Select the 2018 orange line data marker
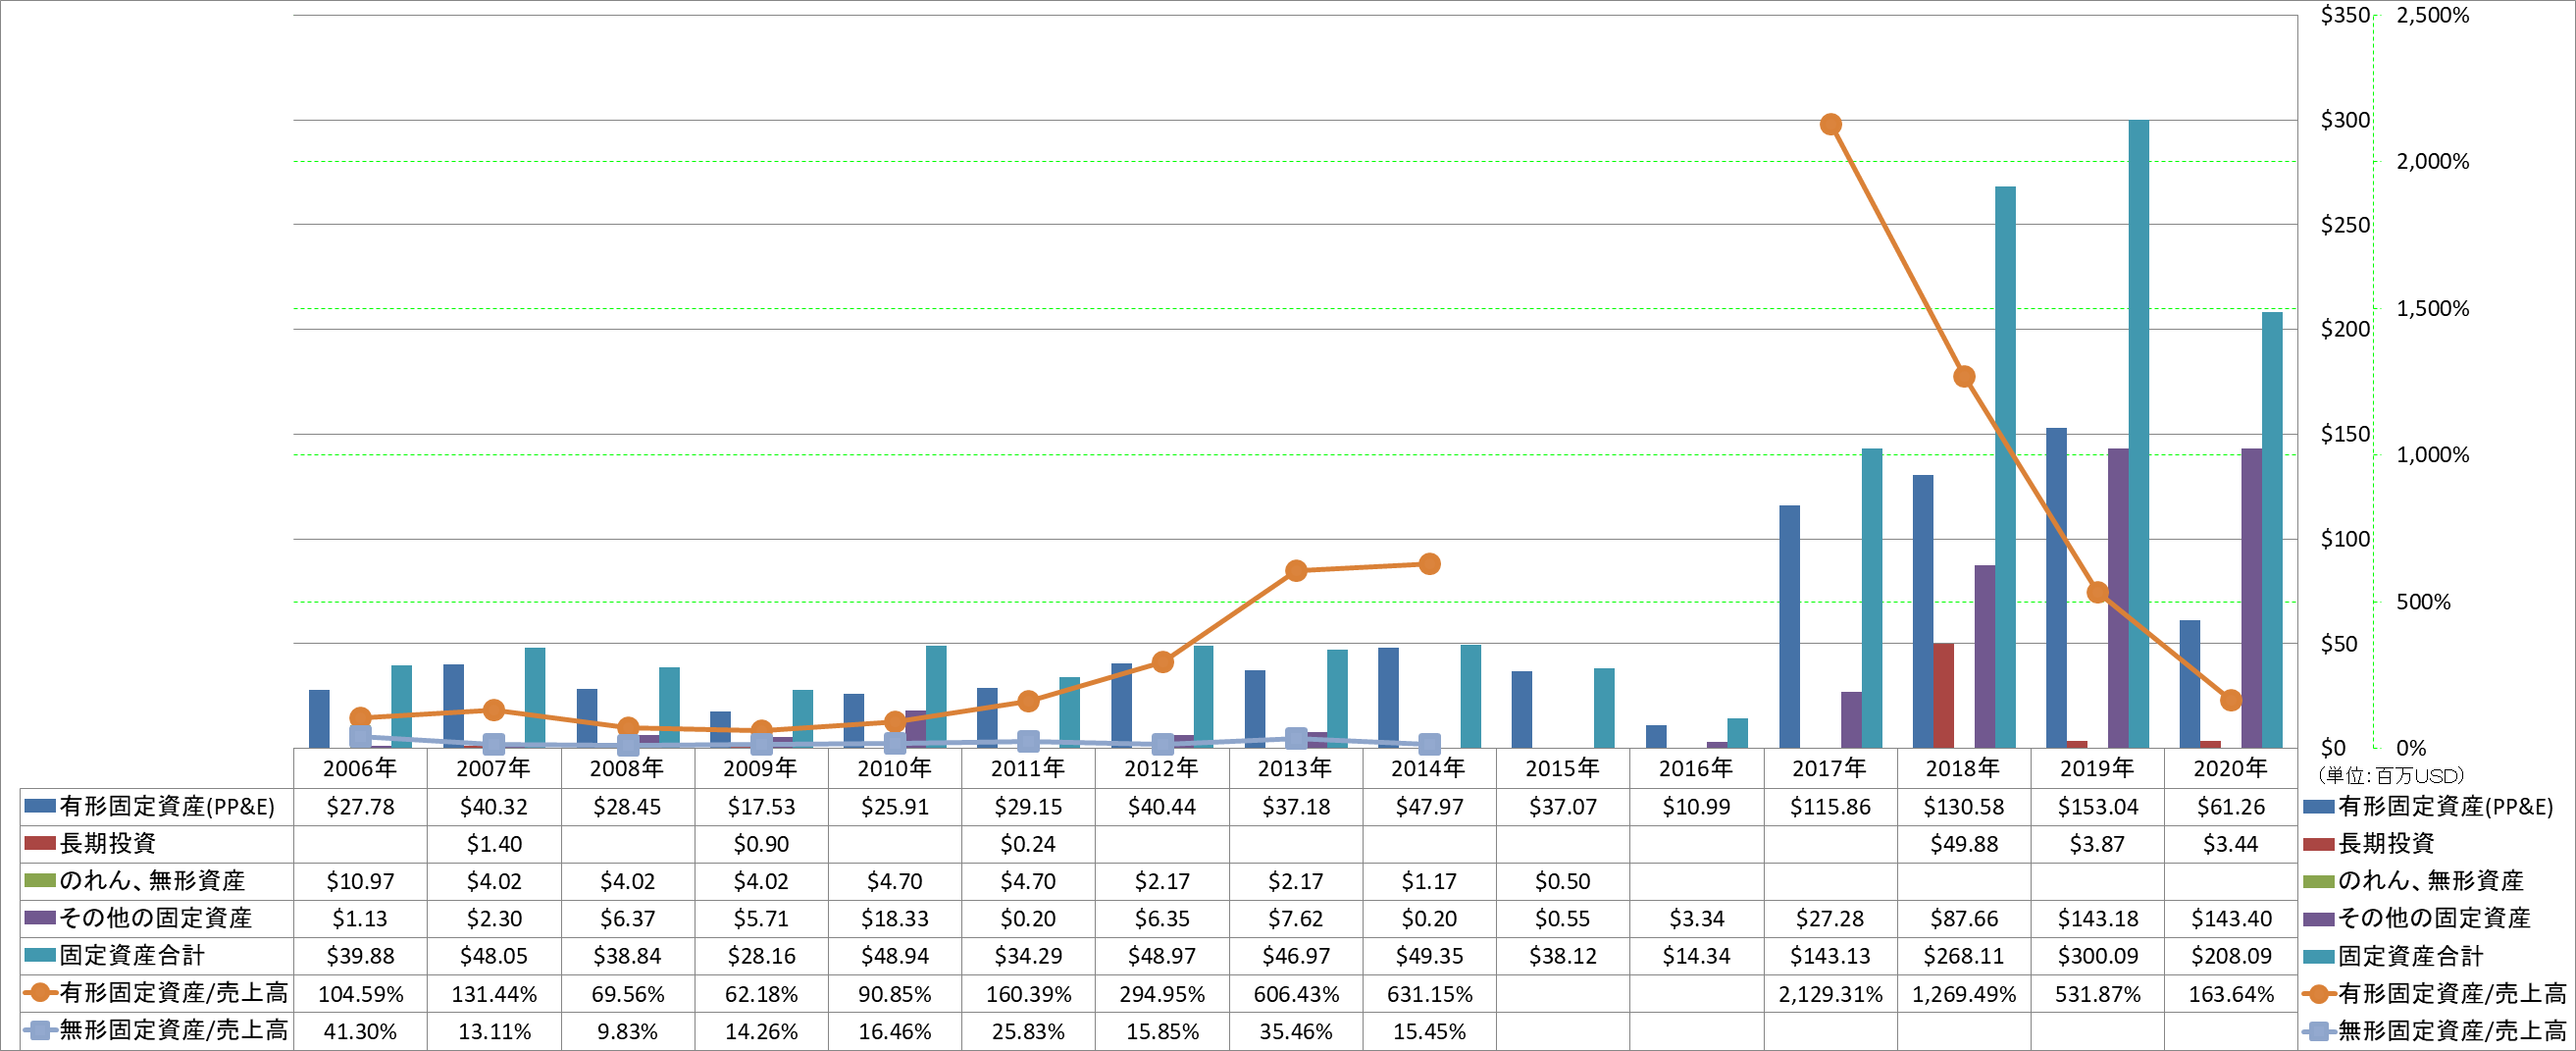This screenshot has height=1051, width=2576. coord(1964,377)
